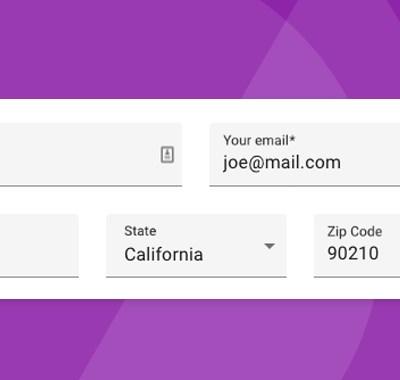Focus the Zip Code field

tap(357, 246)
